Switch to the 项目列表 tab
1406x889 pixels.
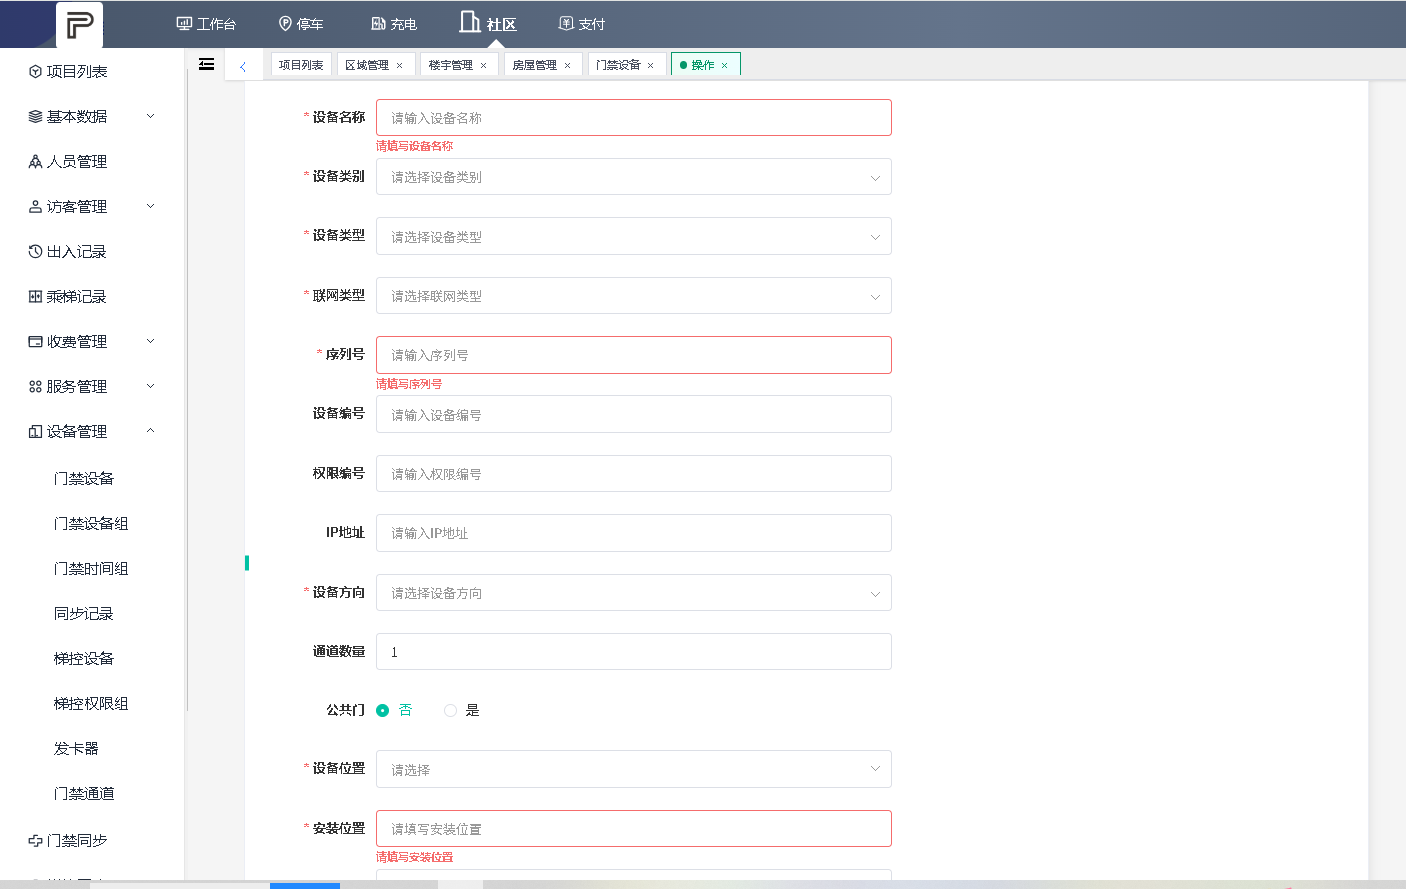pos(301,65)
